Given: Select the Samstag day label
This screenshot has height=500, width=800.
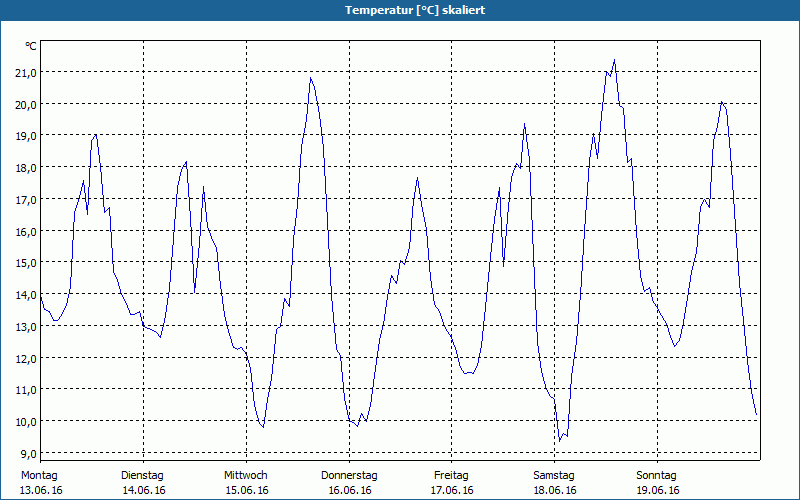Looking at the screenshot, I should (x=554, y=476).
